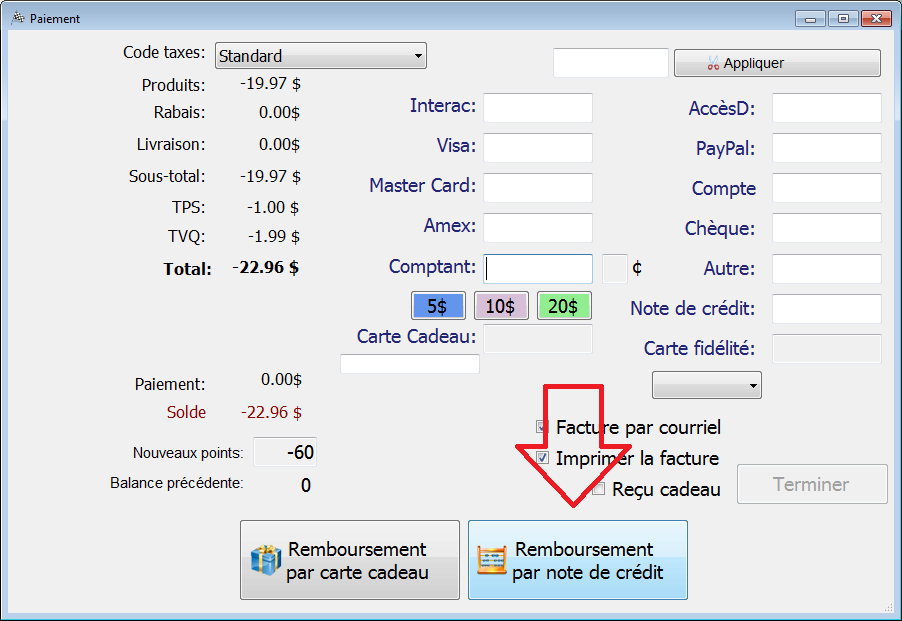Click the abacus icon on Remboursement par note de crédit
Image resolution: width=902 pixels, height=621 pixels.
coord(492,560)
